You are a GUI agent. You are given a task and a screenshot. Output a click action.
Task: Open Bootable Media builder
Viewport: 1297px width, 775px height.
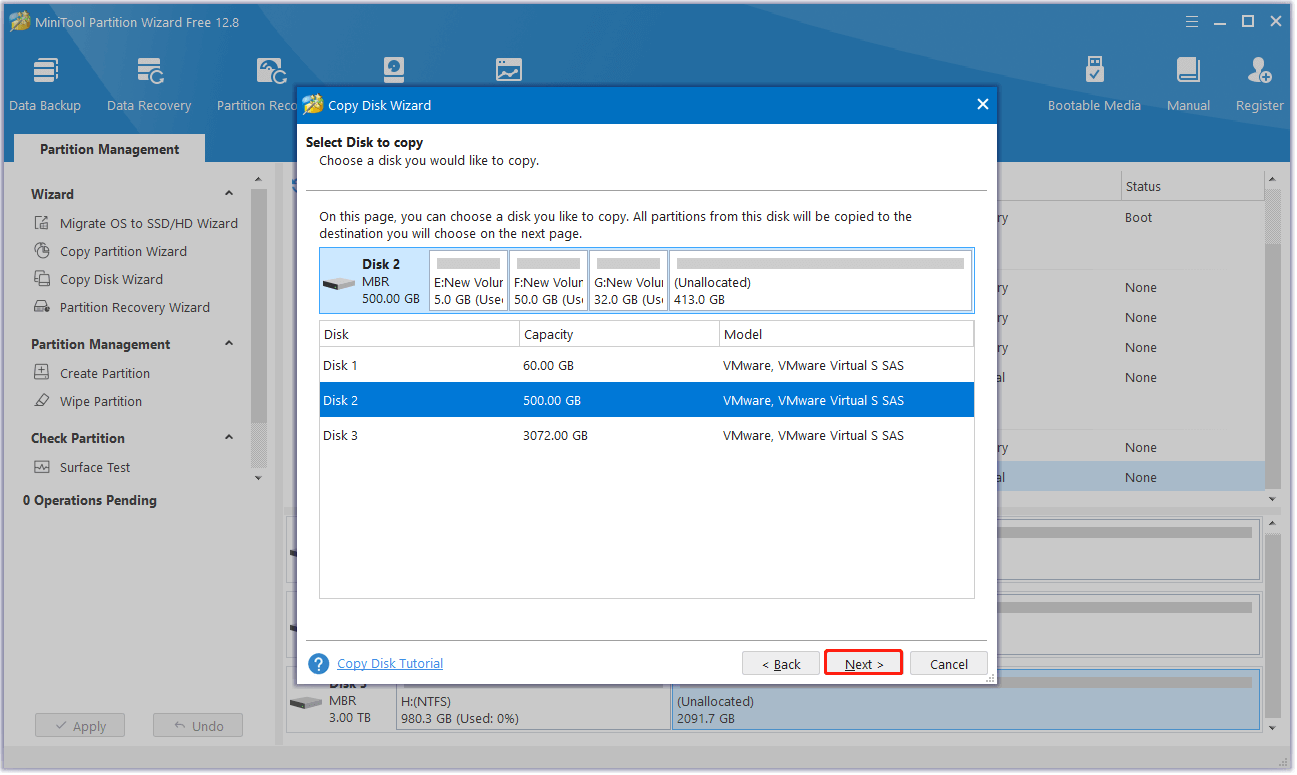pos(1094,85)
